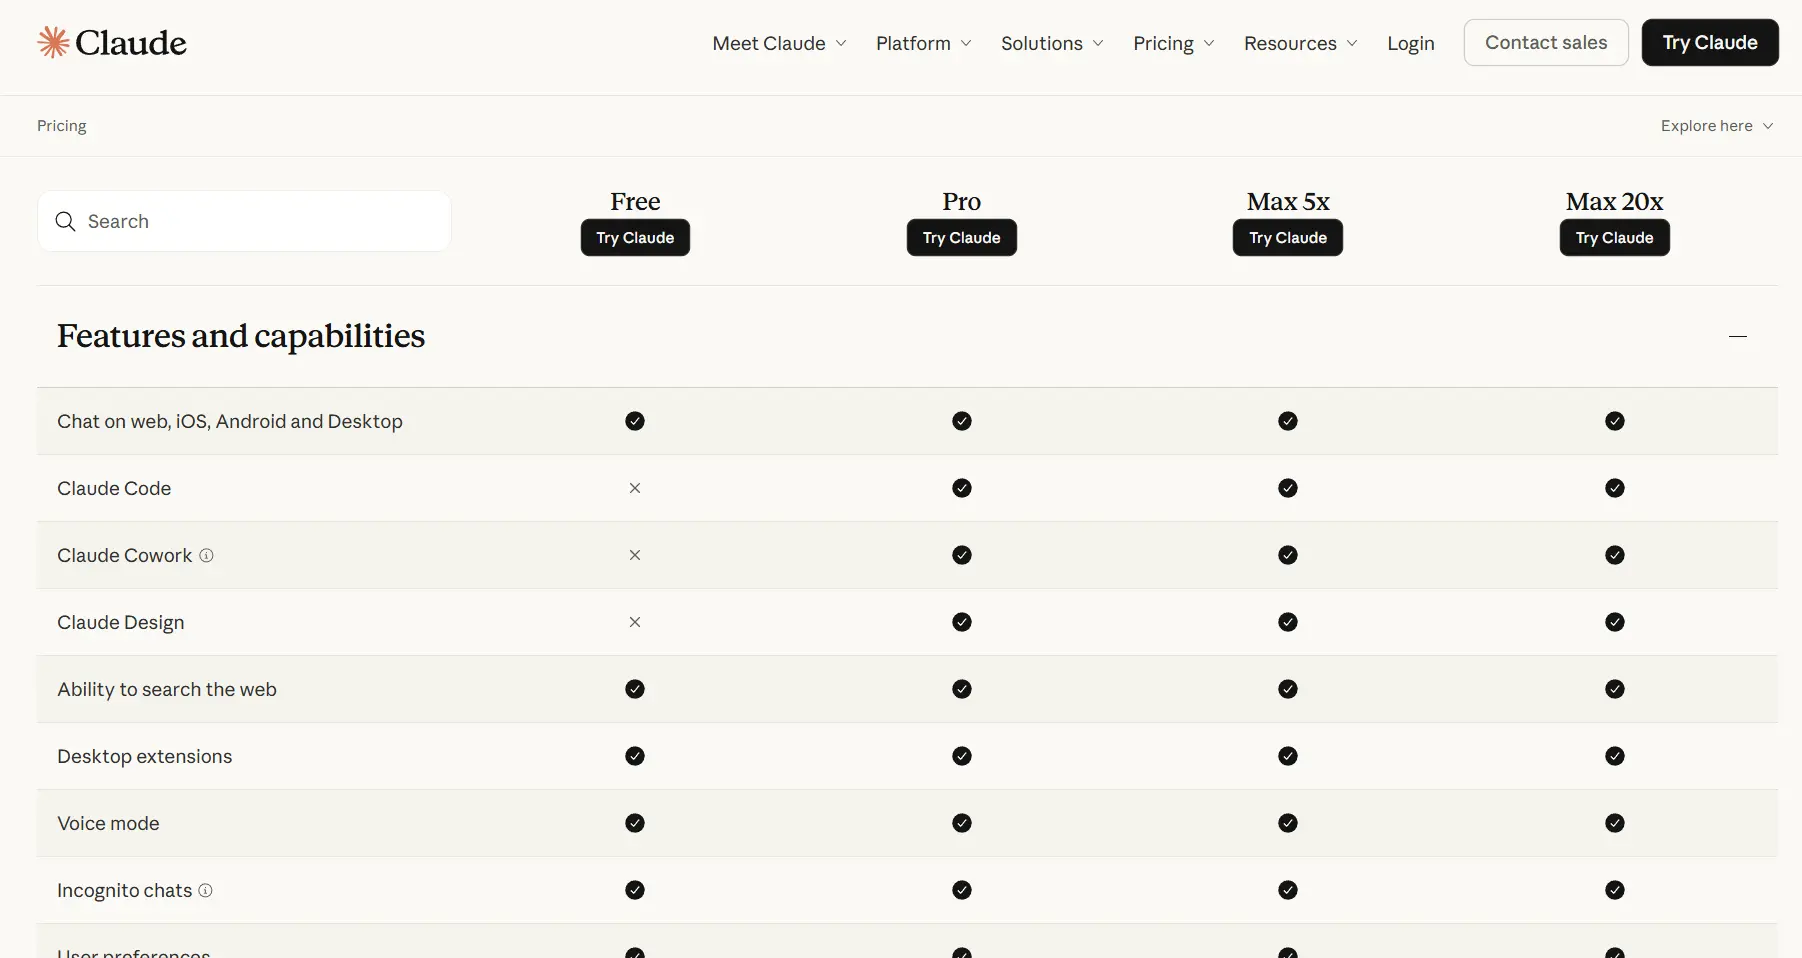Click Try Claude under the Pro plan
Screen dimensions: 1802x958
[x=962, y=238]
